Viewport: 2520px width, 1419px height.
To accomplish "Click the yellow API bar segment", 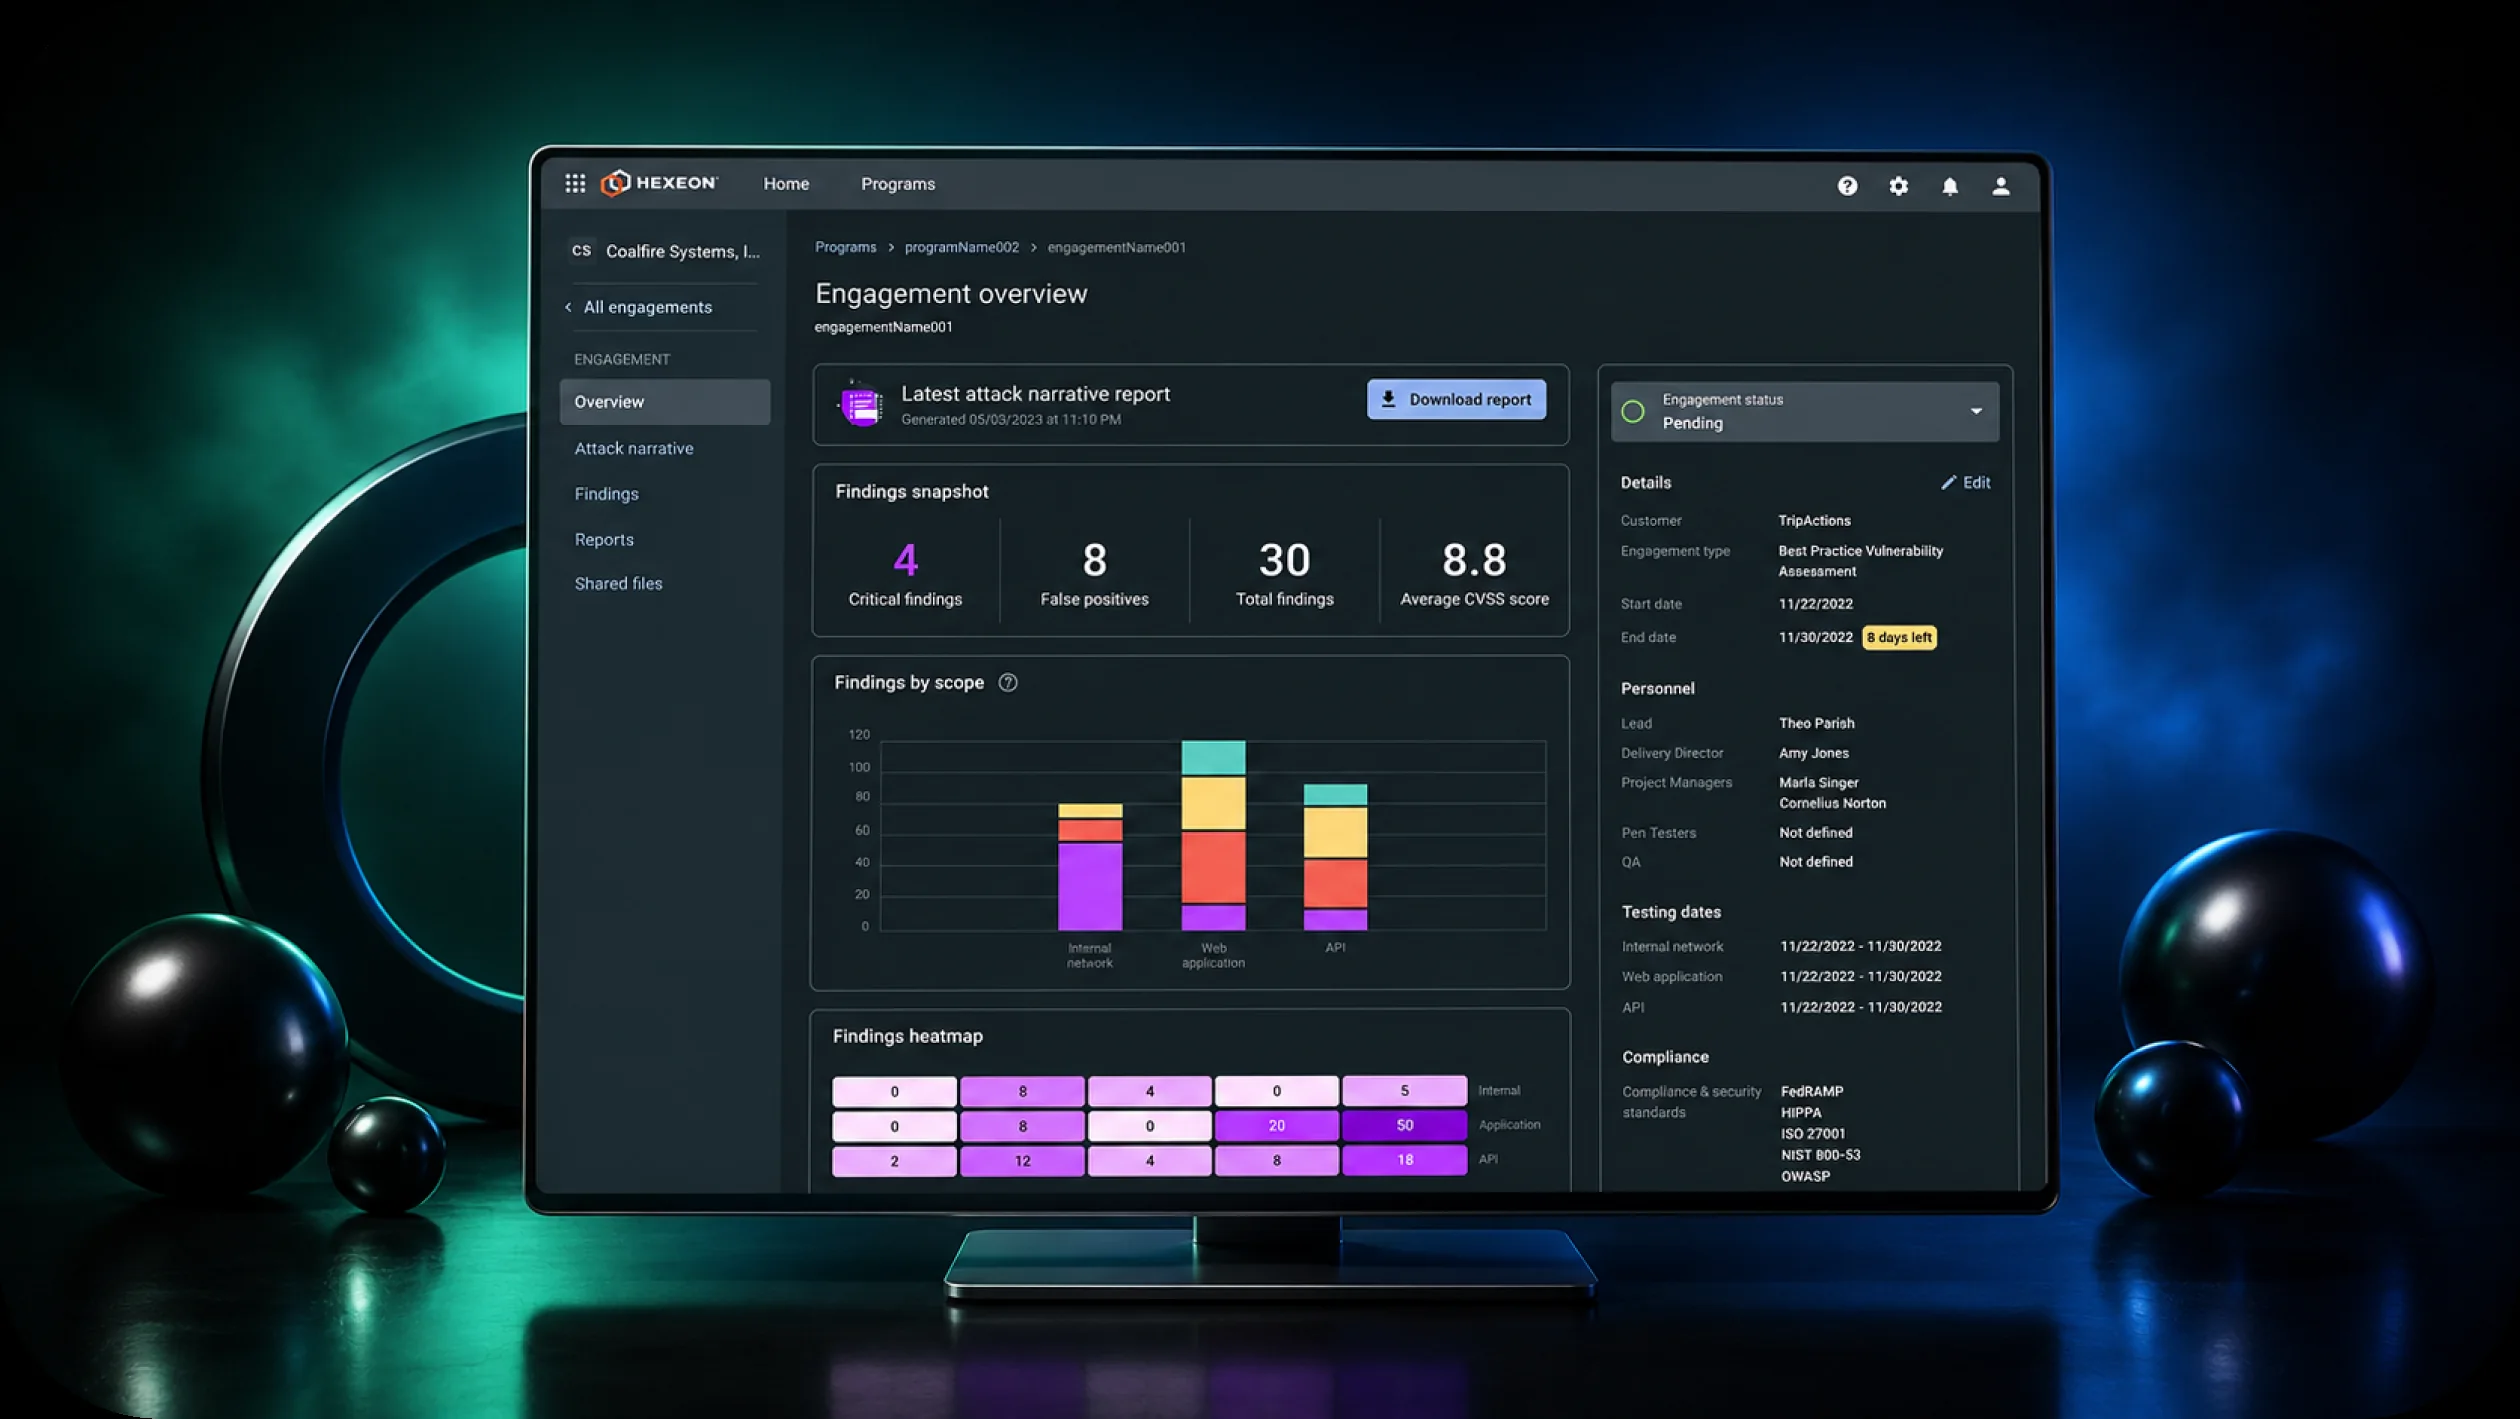I will [1335, 831].
